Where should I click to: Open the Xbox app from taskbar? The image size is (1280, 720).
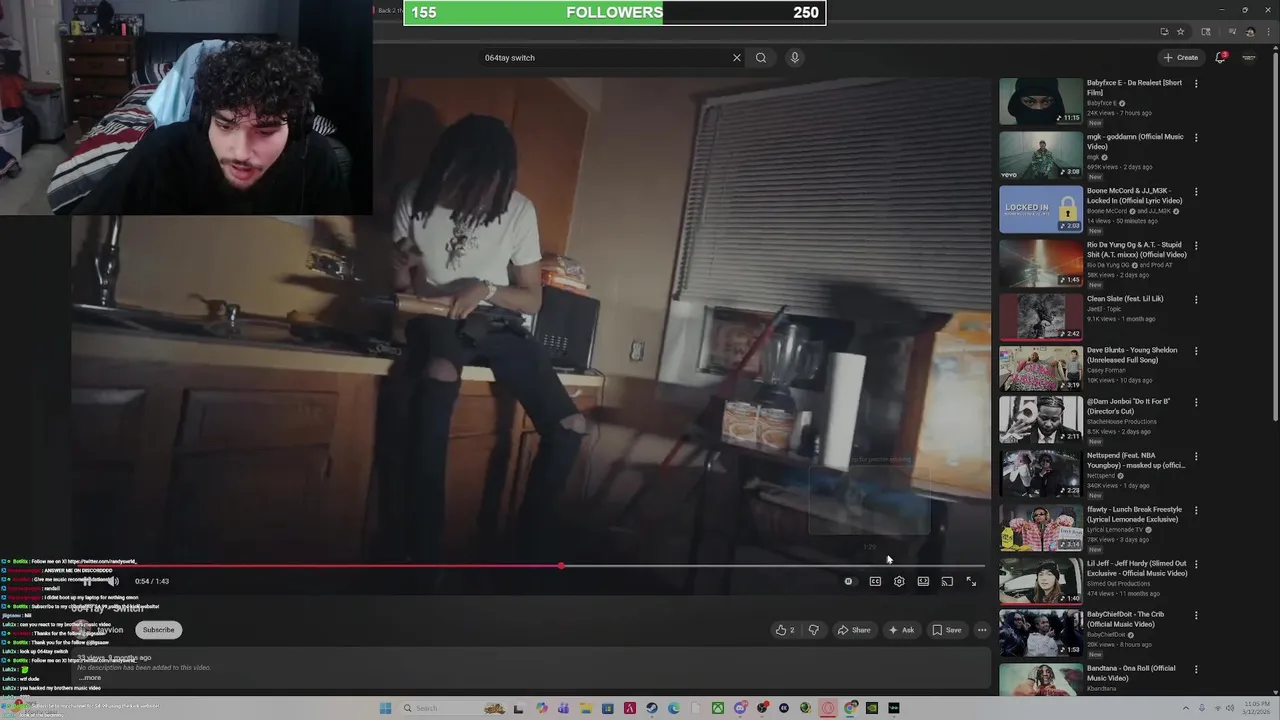(x=717, y=708)
